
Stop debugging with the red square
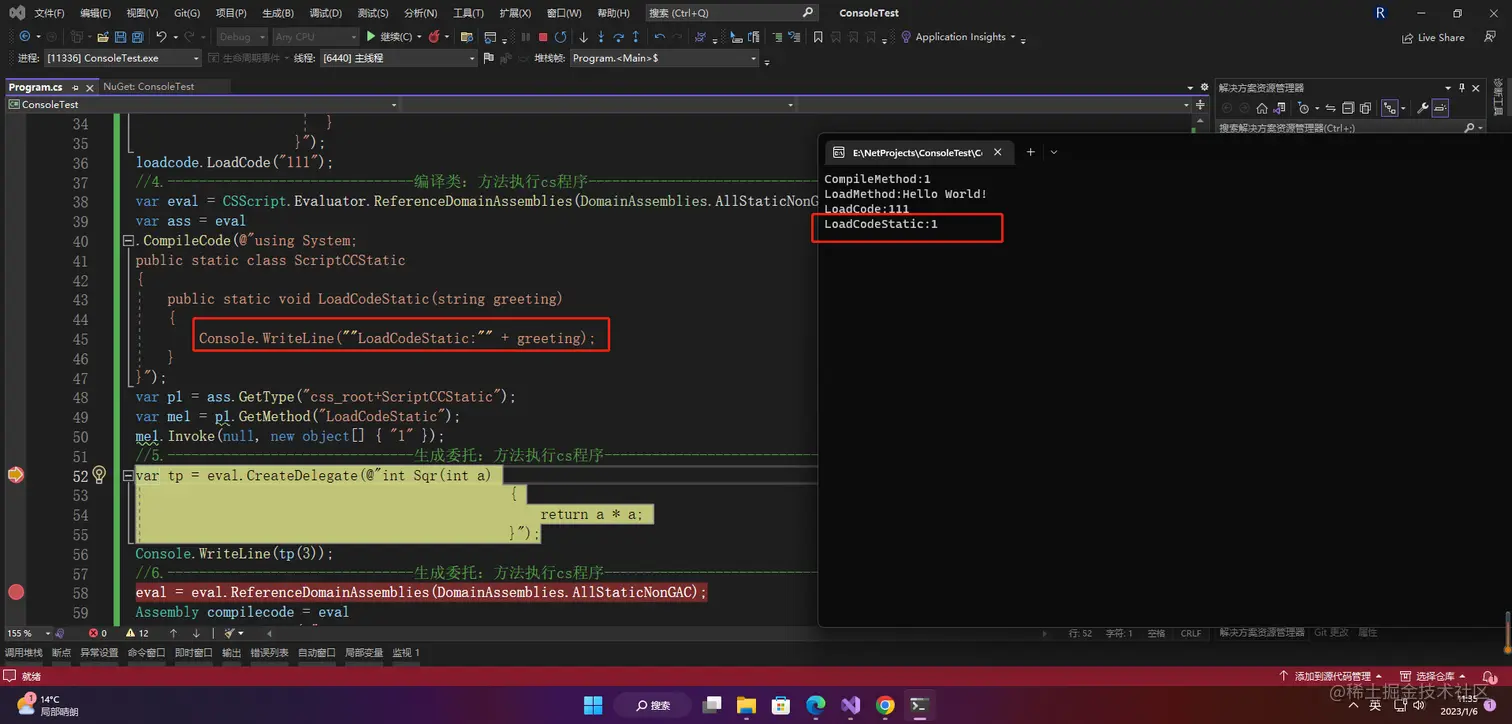[x=543, y=37]
